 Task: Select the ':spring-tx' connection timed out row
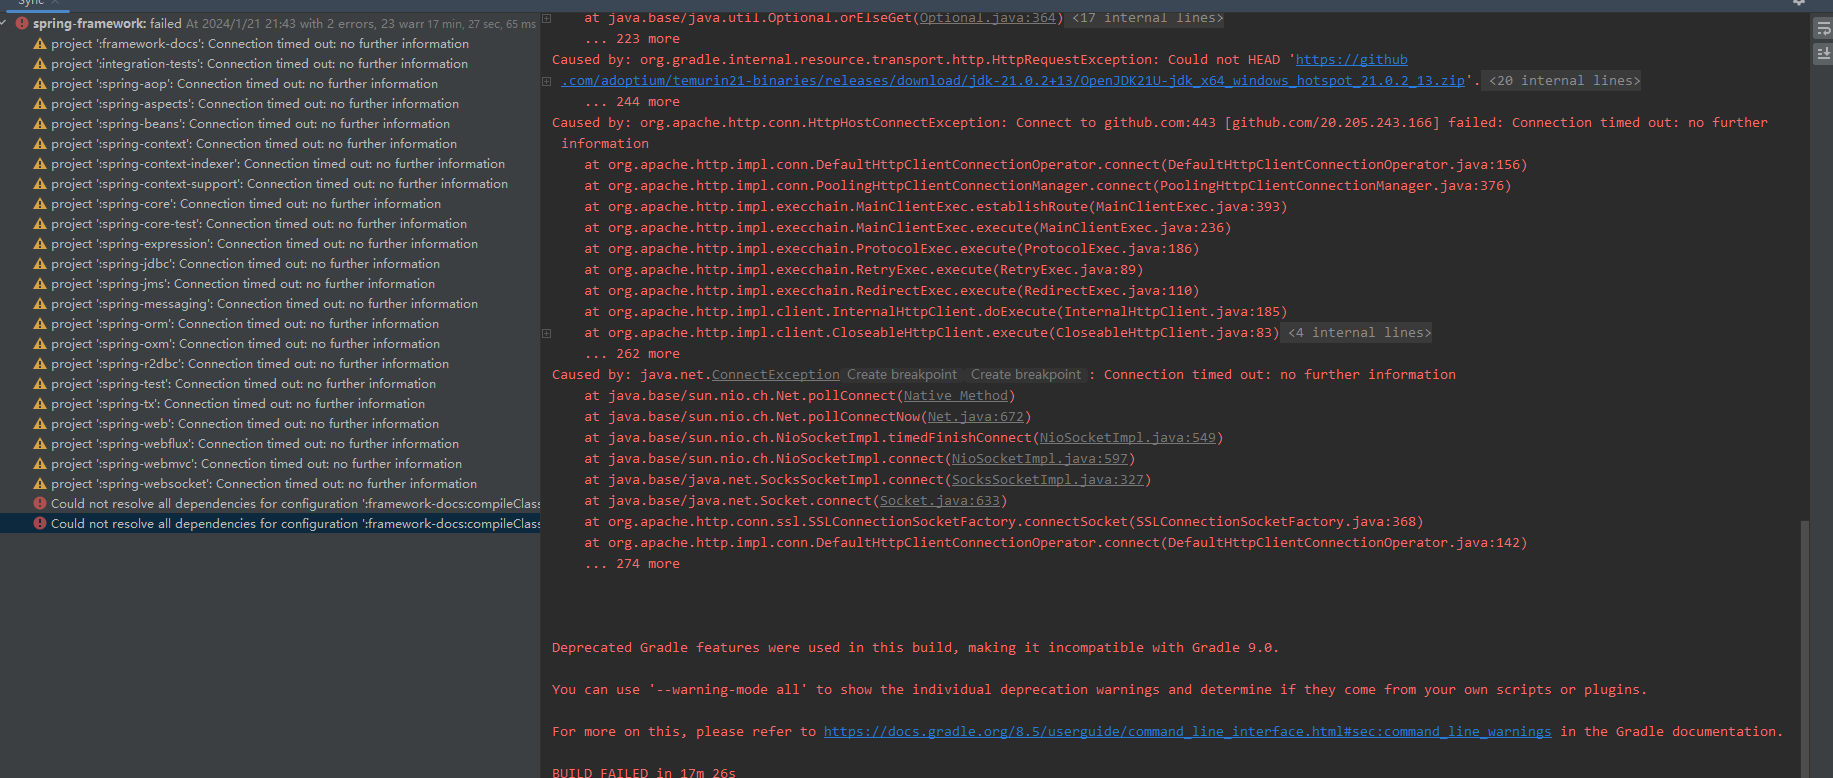270,403
